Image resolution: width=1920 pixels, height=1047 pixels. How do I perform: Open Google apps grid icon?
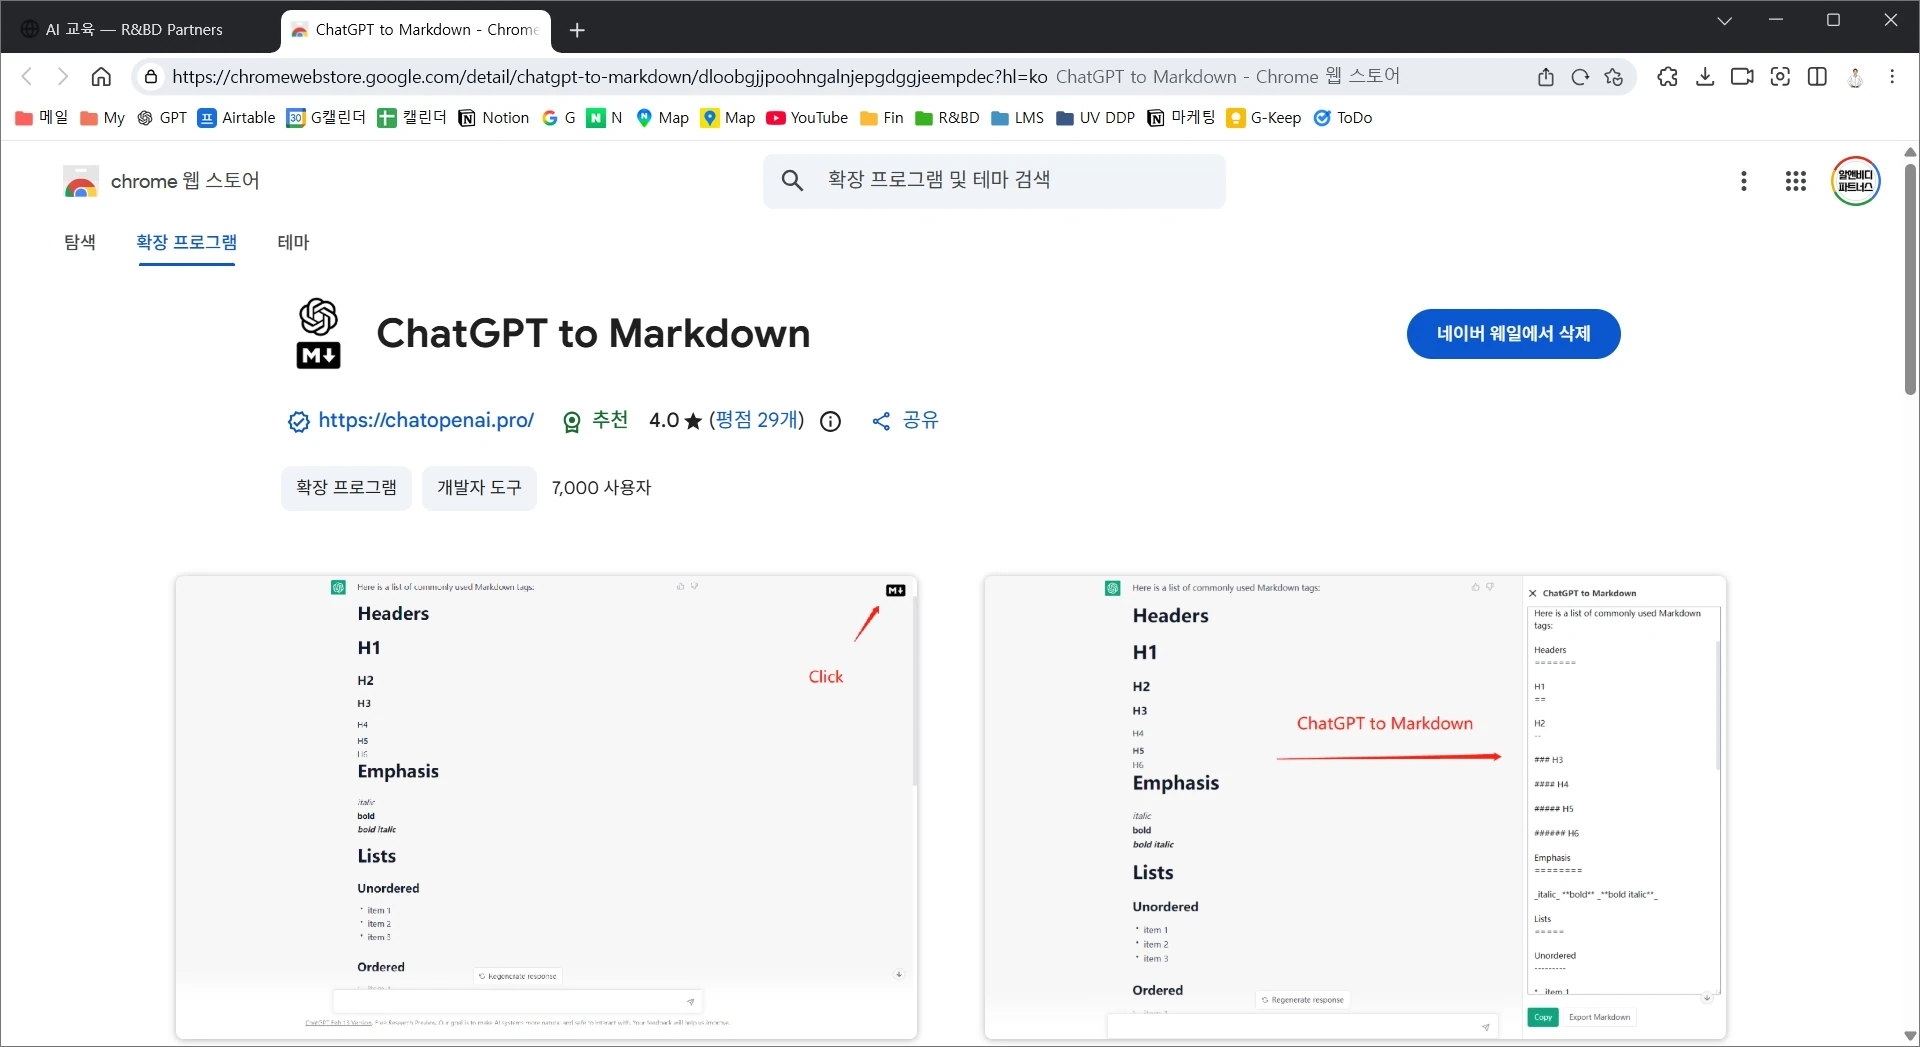(x=1796, y=181)
